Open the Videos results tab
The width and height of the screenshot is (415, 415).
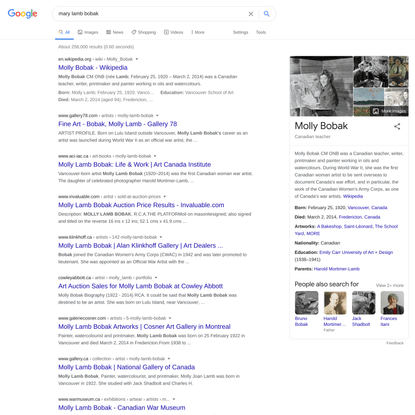(x=173, y=32)
